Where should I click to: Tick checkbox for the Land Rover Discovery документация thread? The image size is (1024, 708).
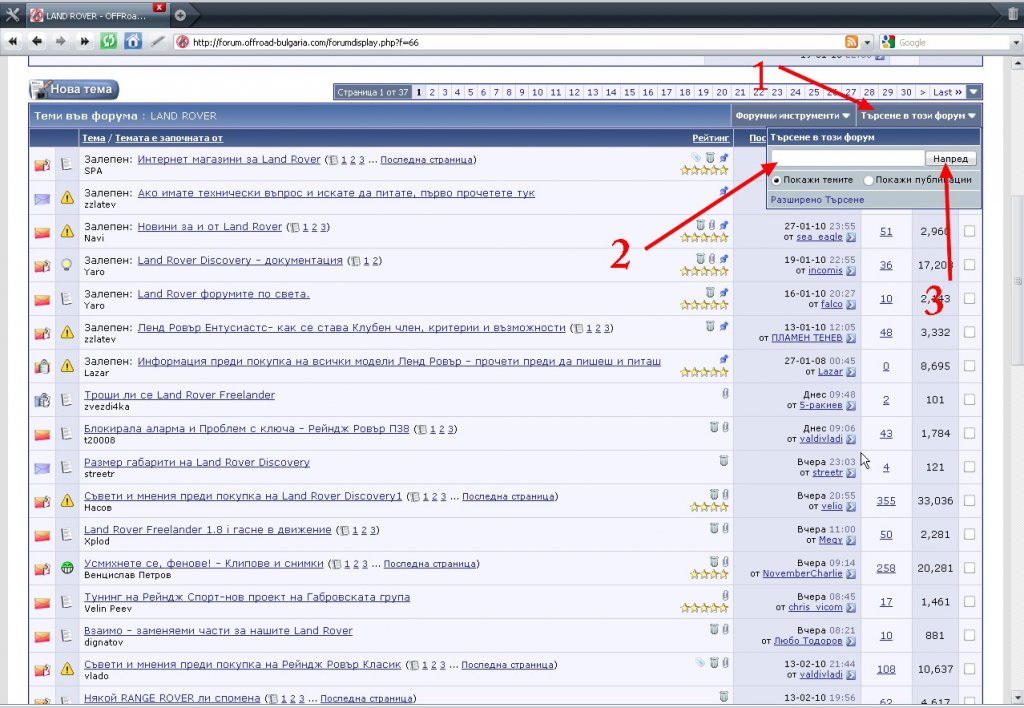(x=969, y=265)
